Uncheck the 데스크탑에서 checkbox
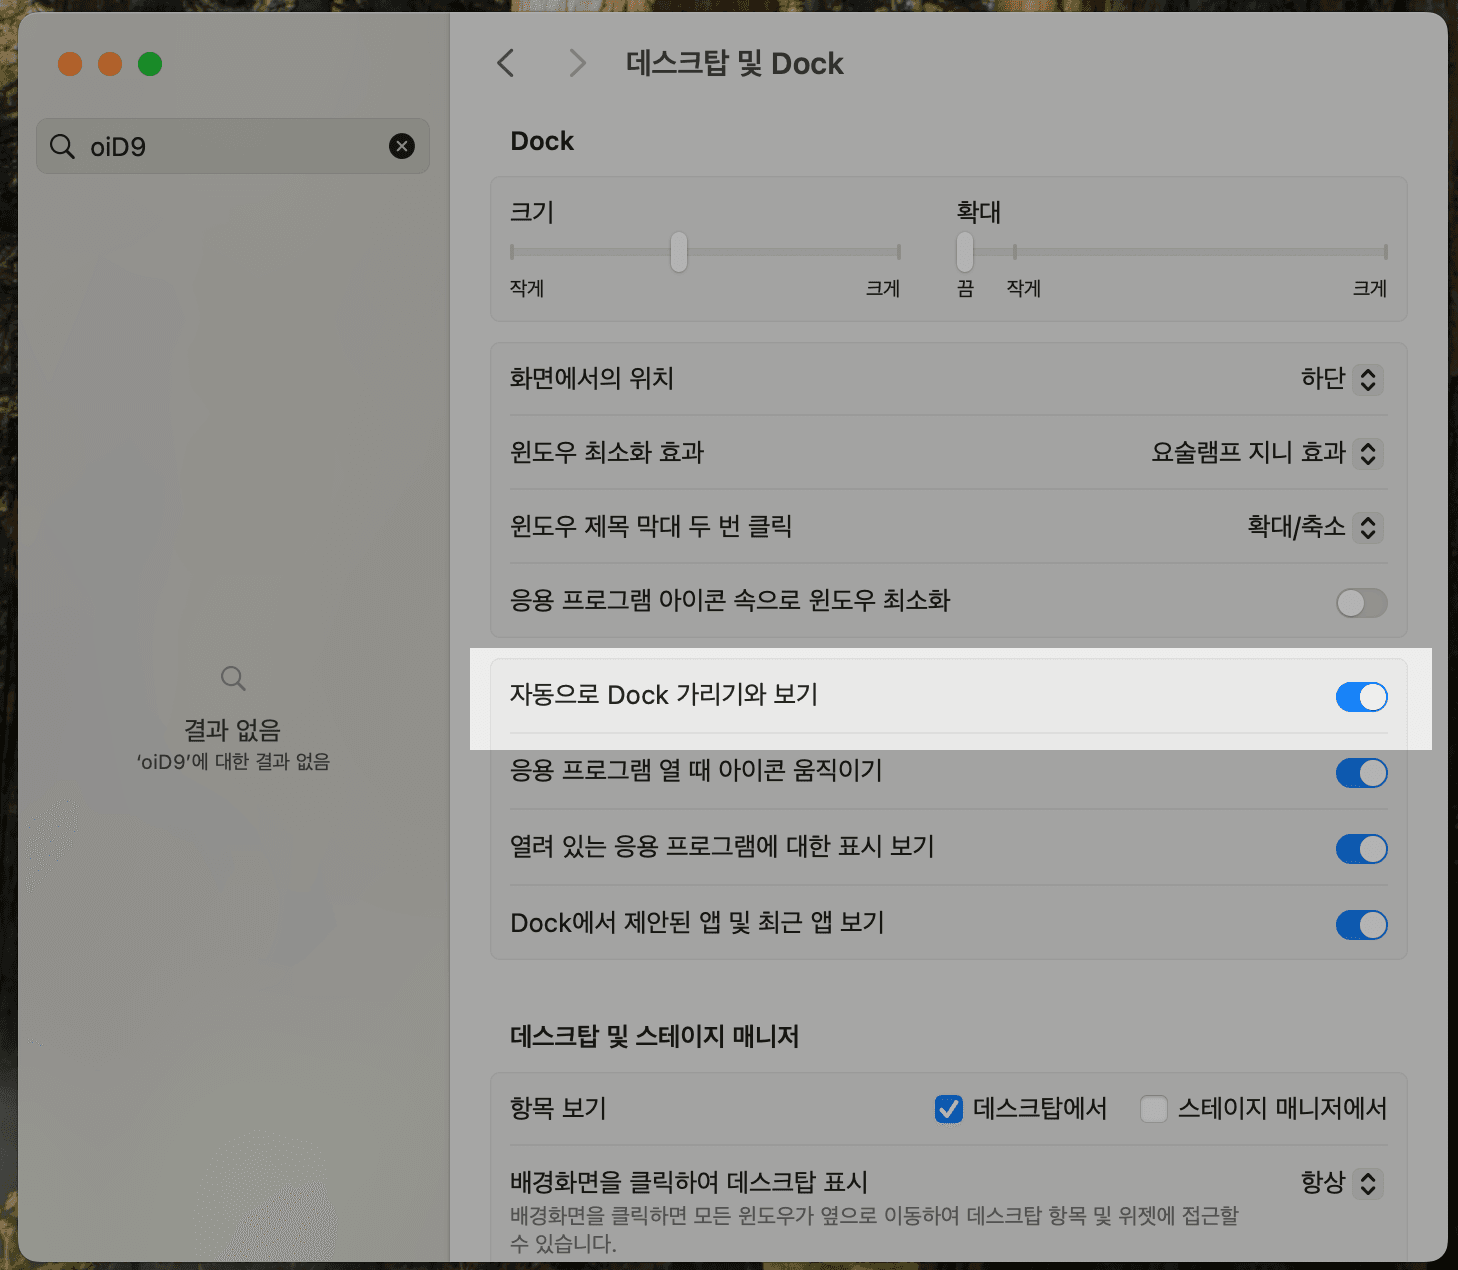Screen dimensions: 1458x1270 948,1109
